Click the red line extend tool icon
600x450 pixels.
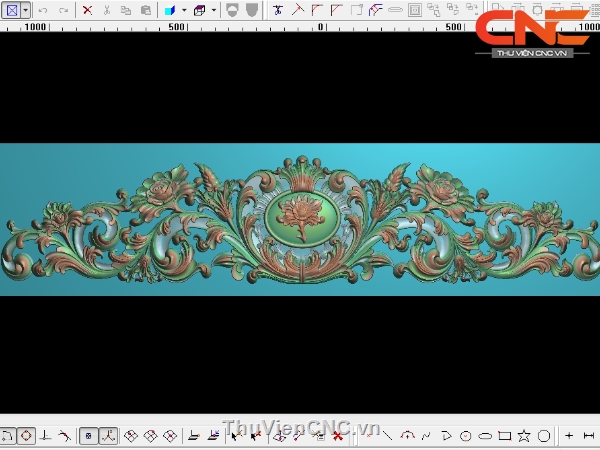(298, 10)
